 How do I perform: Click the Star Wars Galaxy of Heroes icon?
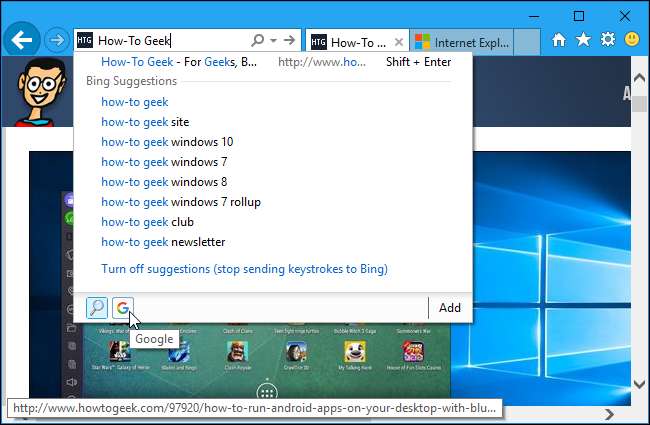click(120, 352)
